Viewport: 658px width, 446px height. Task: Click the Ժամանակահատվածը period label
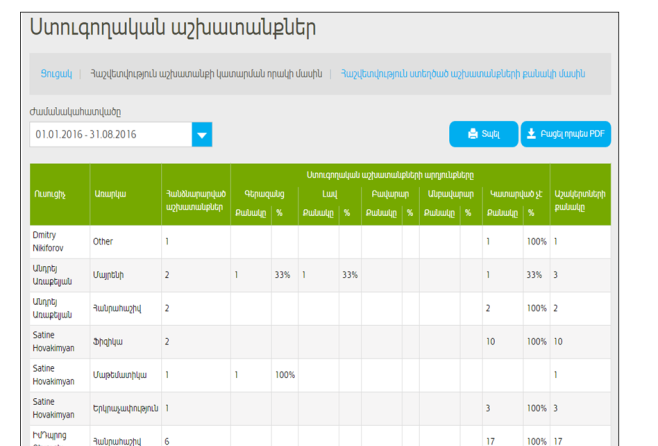click(x=75, y=112)
